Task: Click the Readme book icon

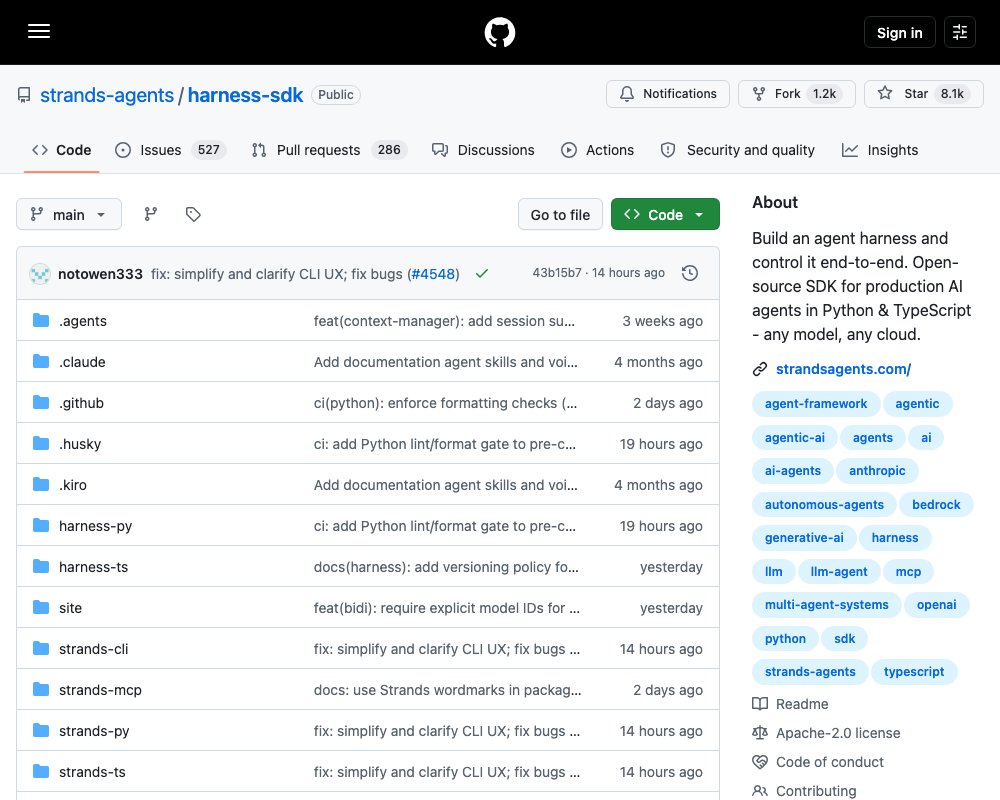Action: pos(760,704)
